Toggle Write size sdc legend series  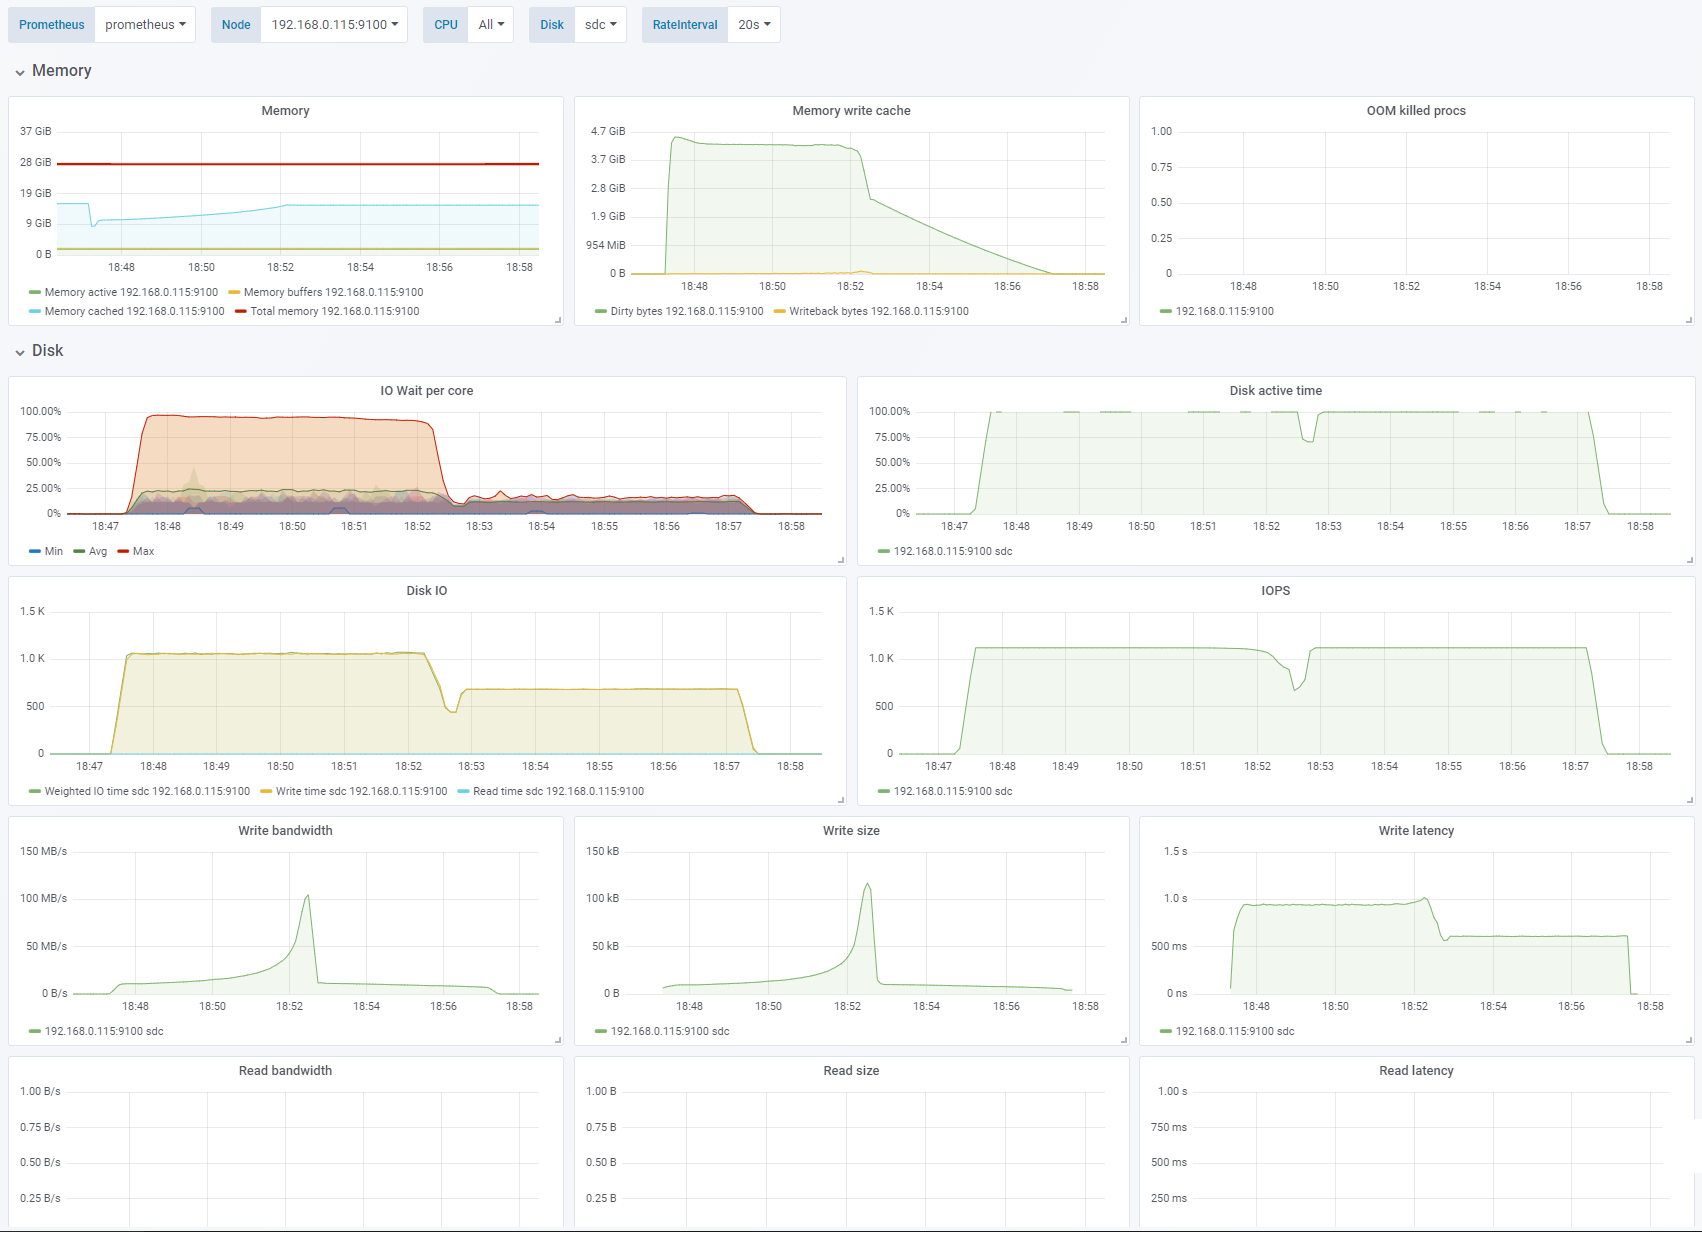click(x=670, y=1032)
